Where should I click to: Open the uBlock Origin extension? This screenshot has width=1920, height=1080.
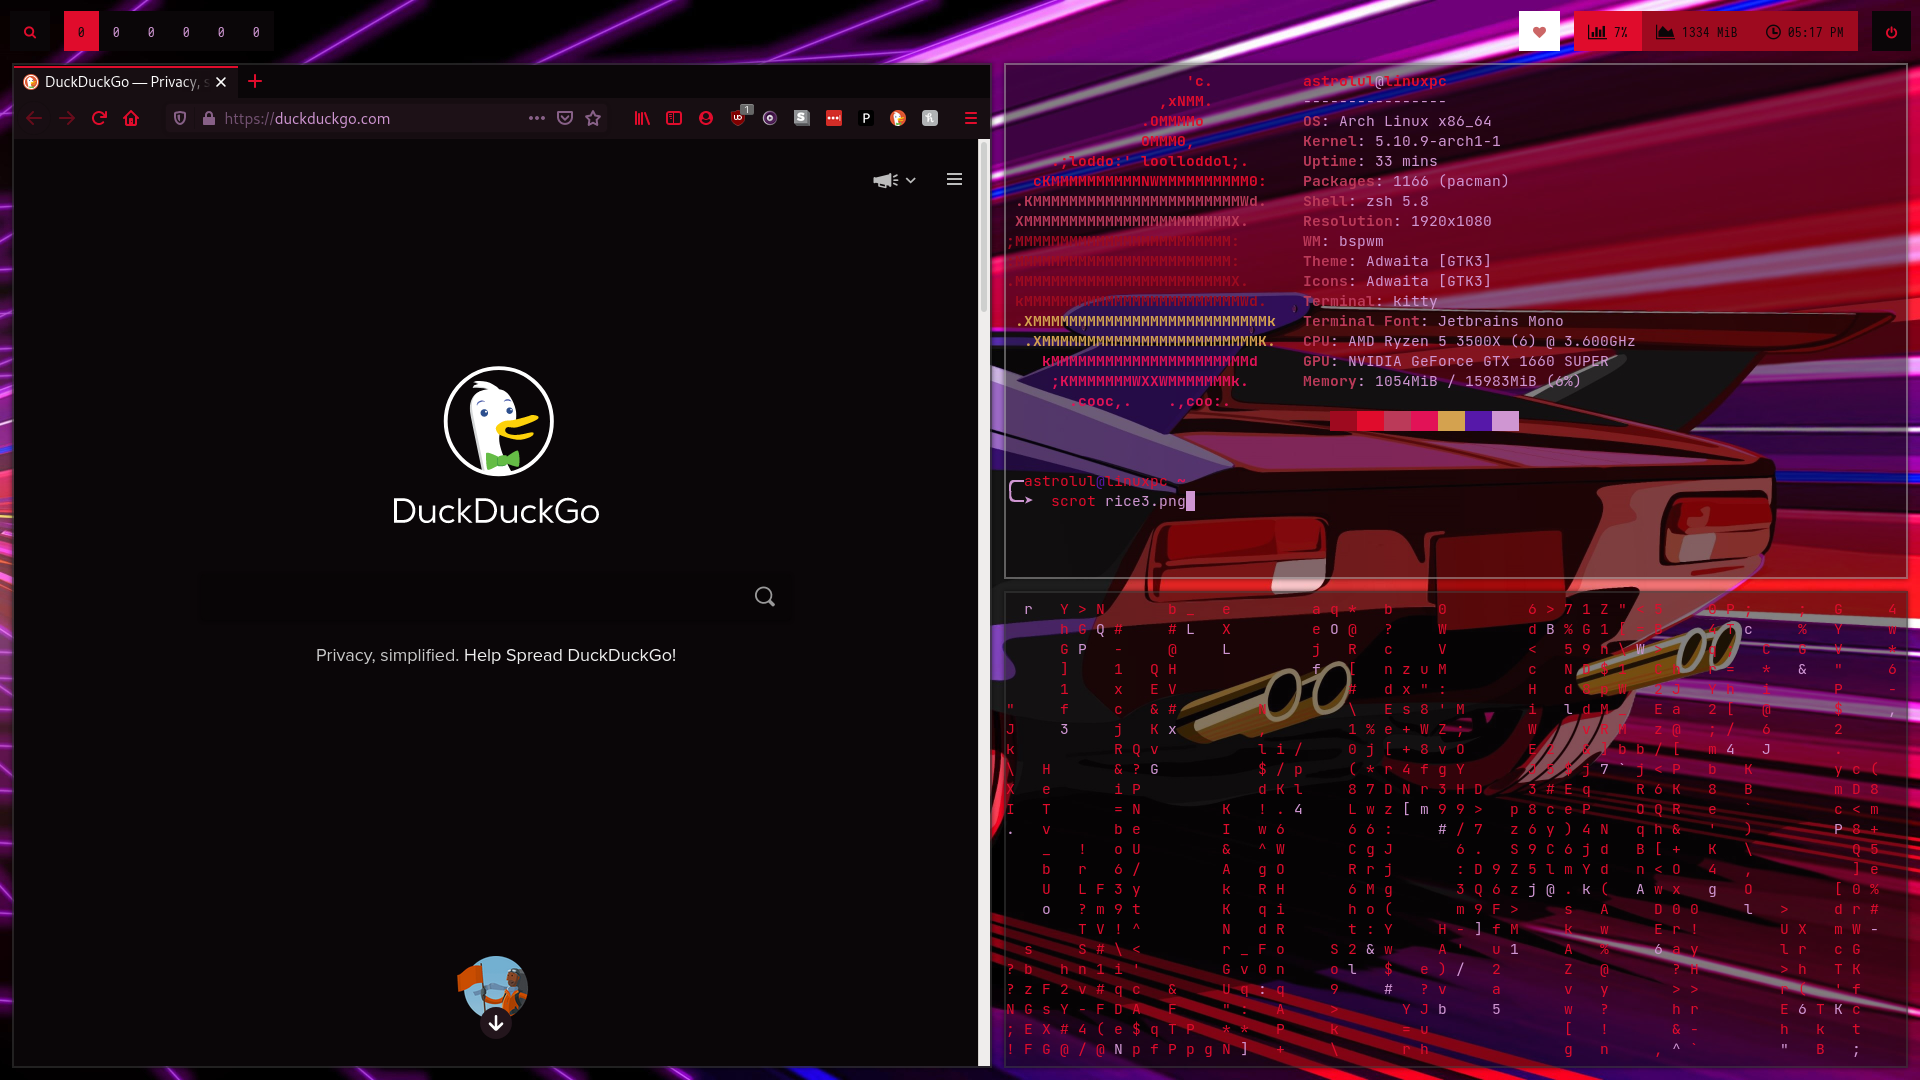pos(738,118)
